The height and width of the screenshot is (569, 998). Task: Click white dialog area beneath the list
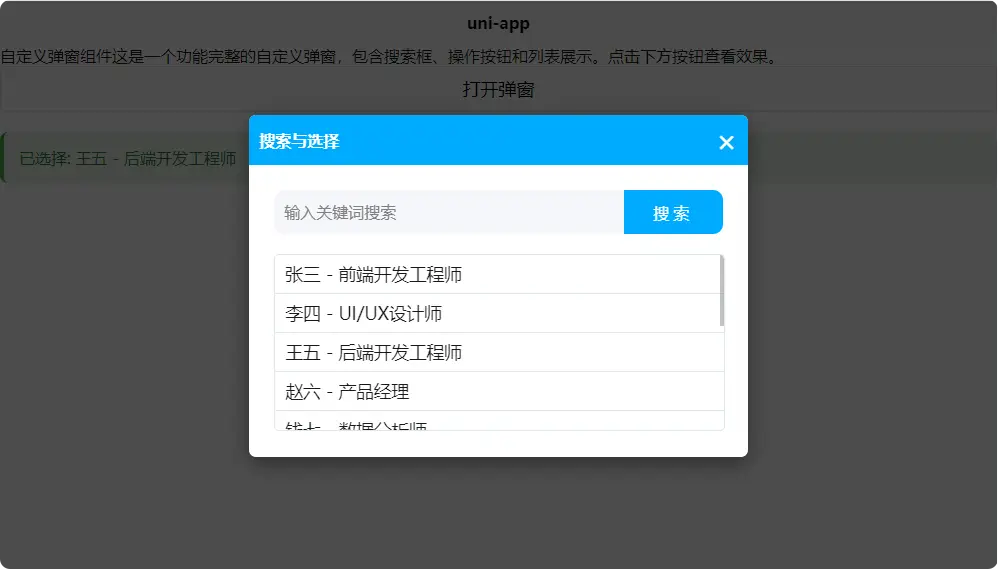click(x=498, y=444)
